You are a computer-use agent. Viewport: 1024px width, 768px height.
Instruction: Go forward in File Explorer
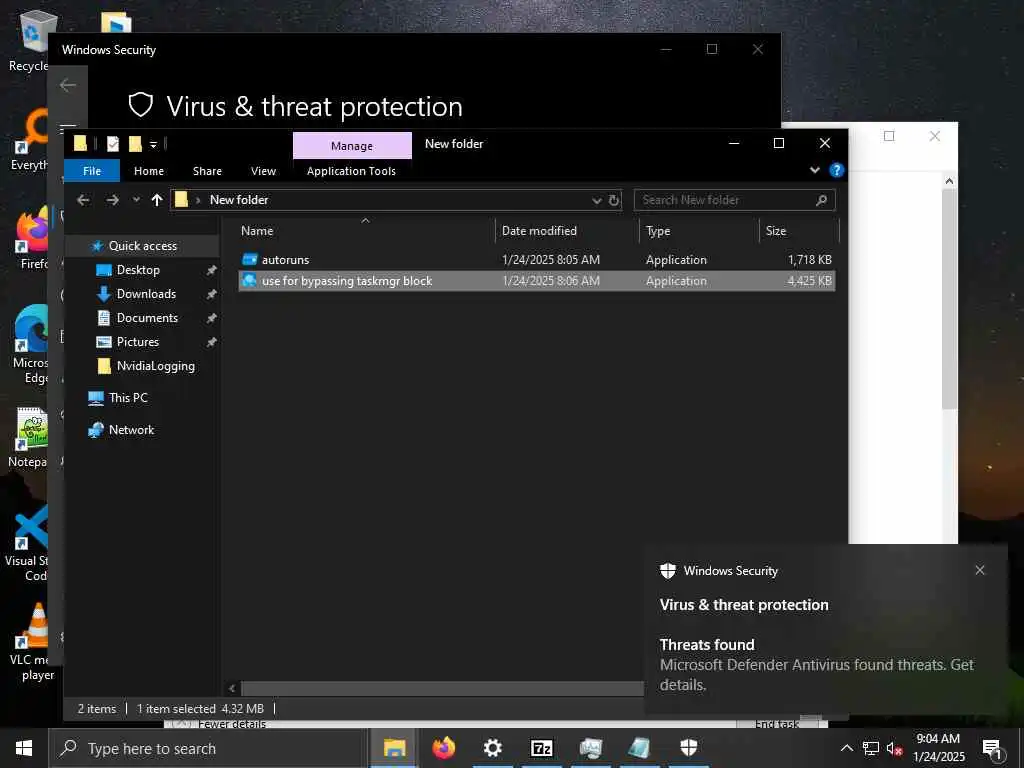(x=112, y=200)
